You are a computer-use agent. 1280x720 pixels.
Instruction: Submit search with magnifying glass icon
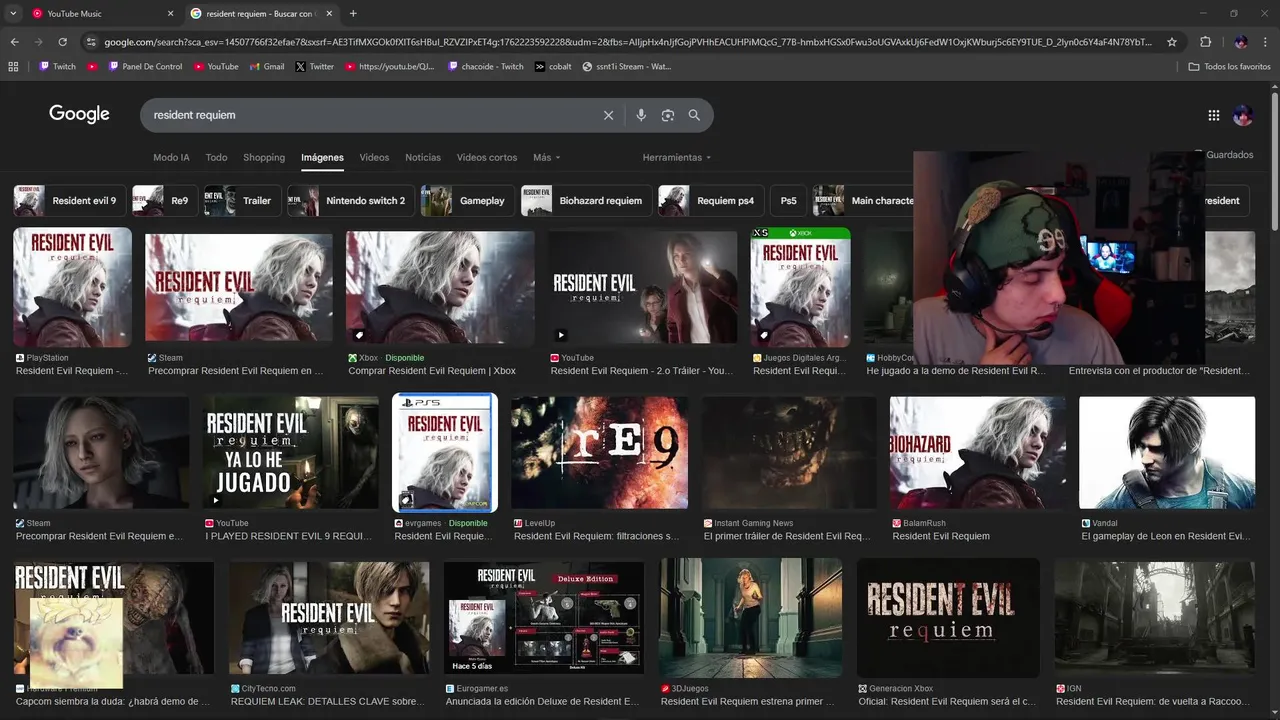pos(694,115)
